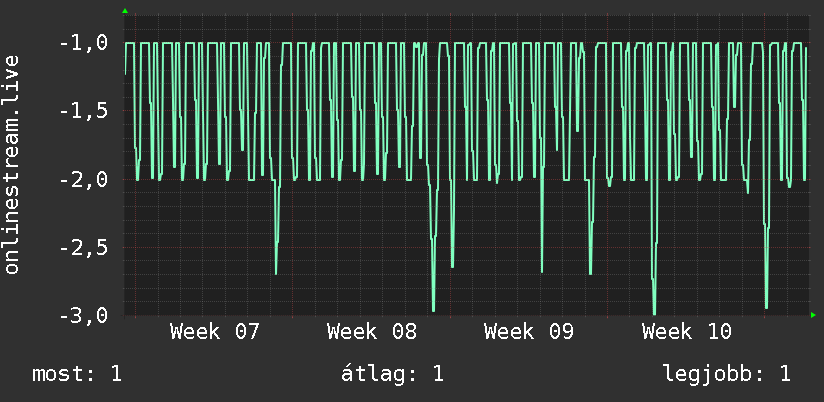This screenshot has width=824, height=402.
Task: Click the 'most: 1' statistic
Action: pos(77,374)
